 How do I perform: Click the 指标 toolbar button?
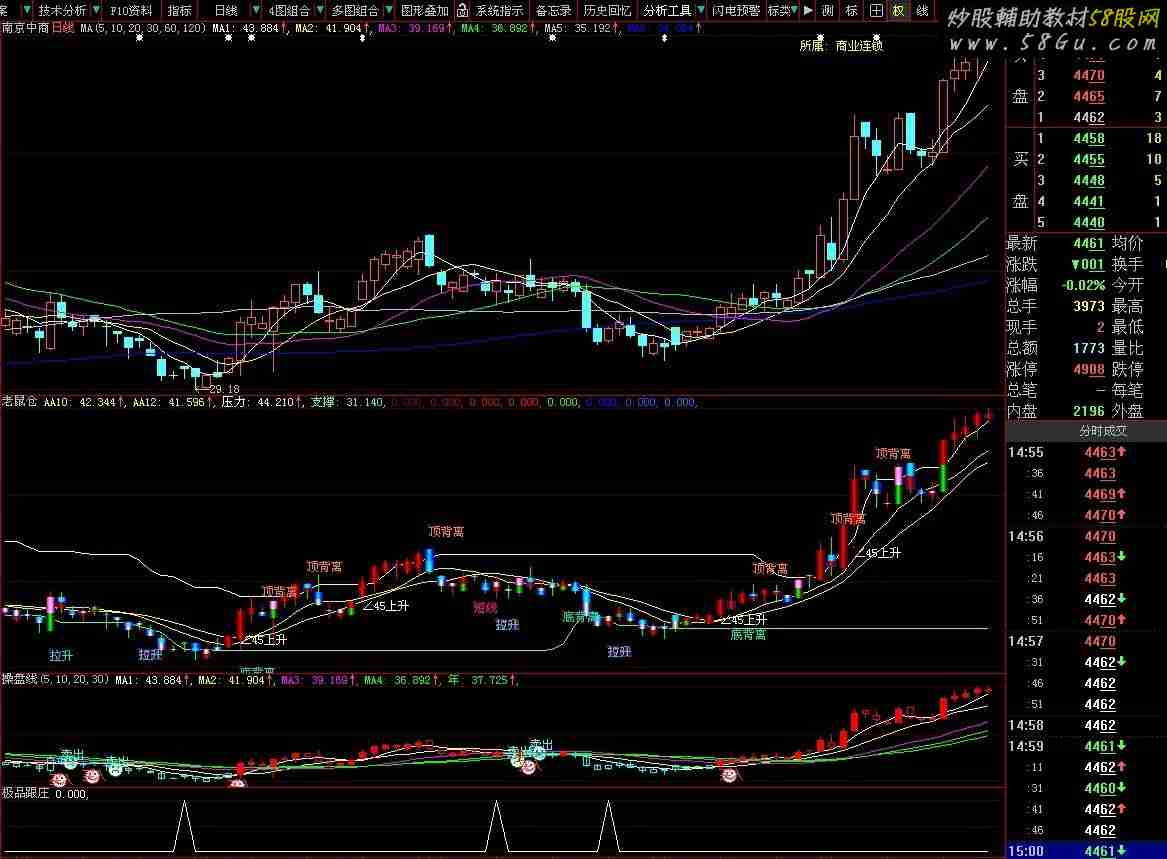point(179,10)
